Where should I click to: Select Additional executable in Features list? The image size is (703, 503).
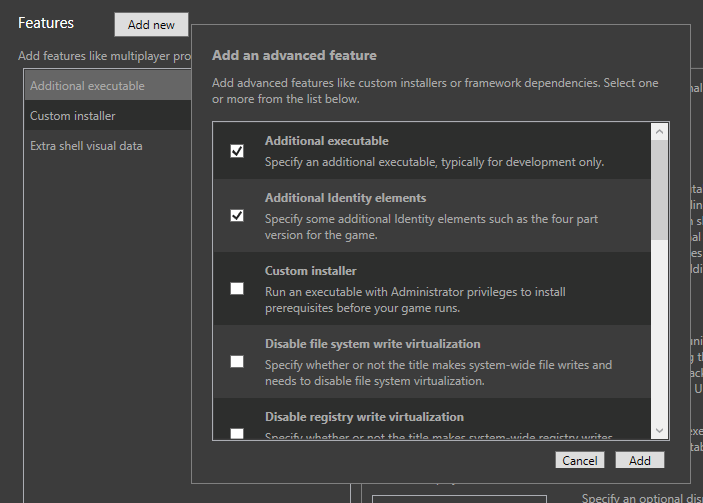pos(108,85)
